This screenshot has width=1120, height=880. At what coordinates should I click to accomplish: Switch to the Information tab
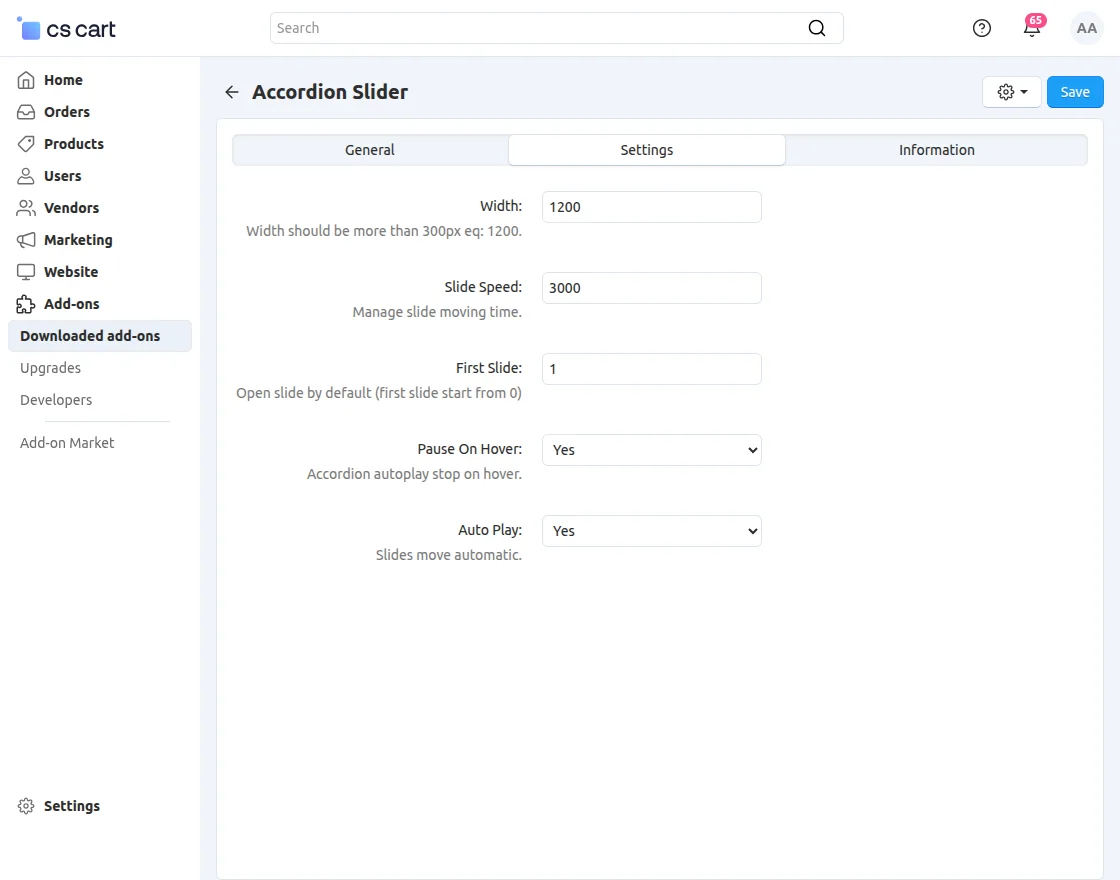pyautogui.click(x=936, y=149)
